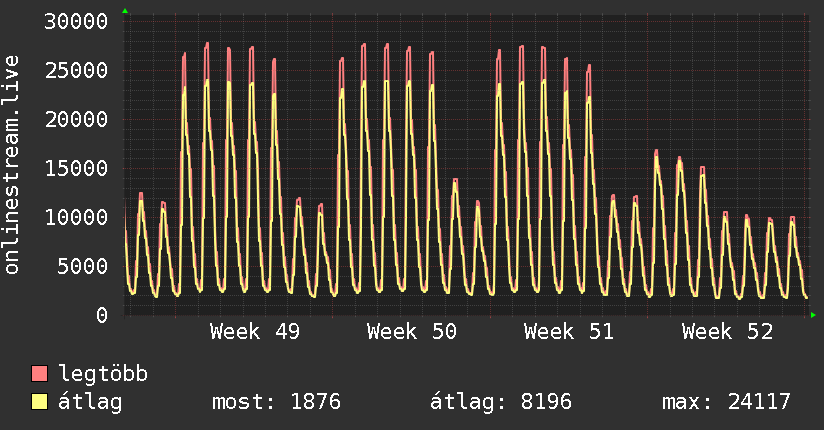Click the most: 1876 value
The image size is (824, 430).
[276, 402]
